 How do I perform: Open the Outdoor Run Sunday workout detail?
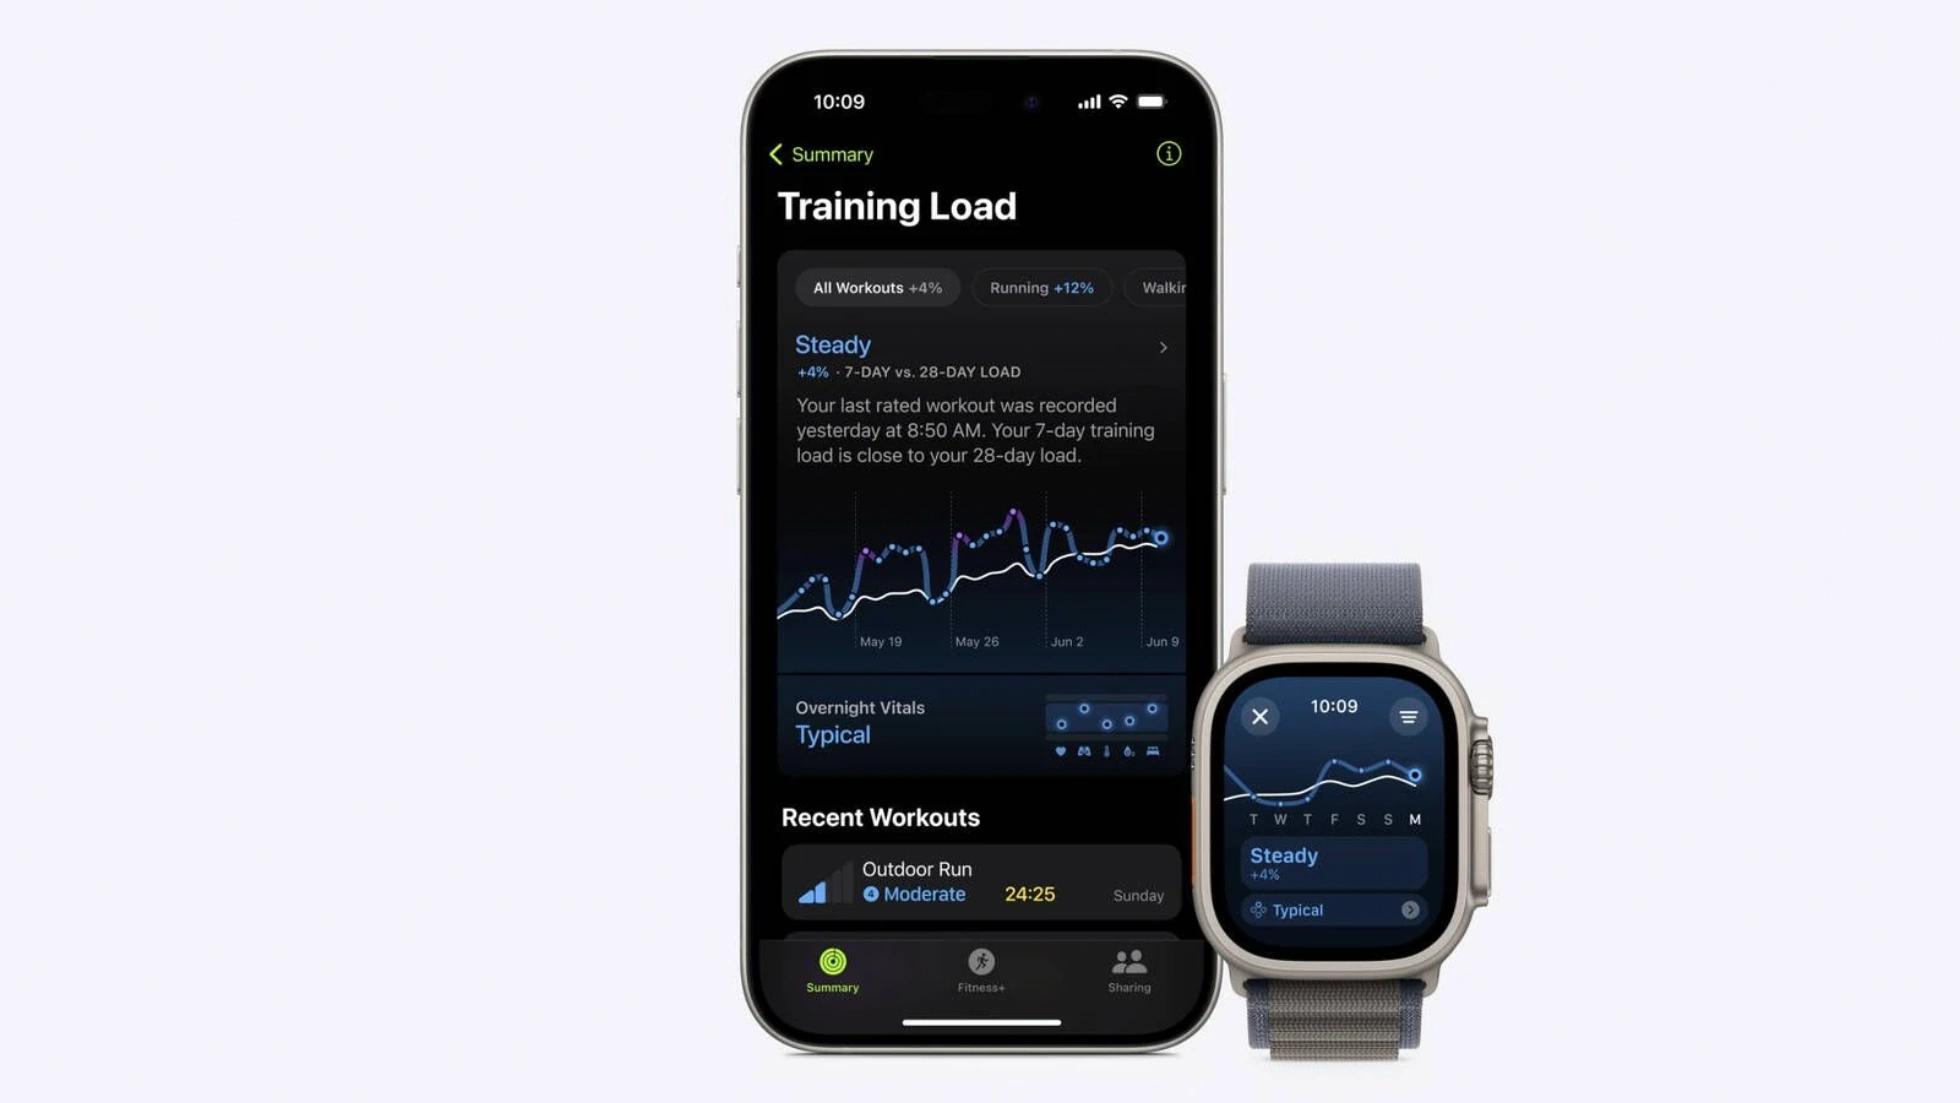coord(980,881)
